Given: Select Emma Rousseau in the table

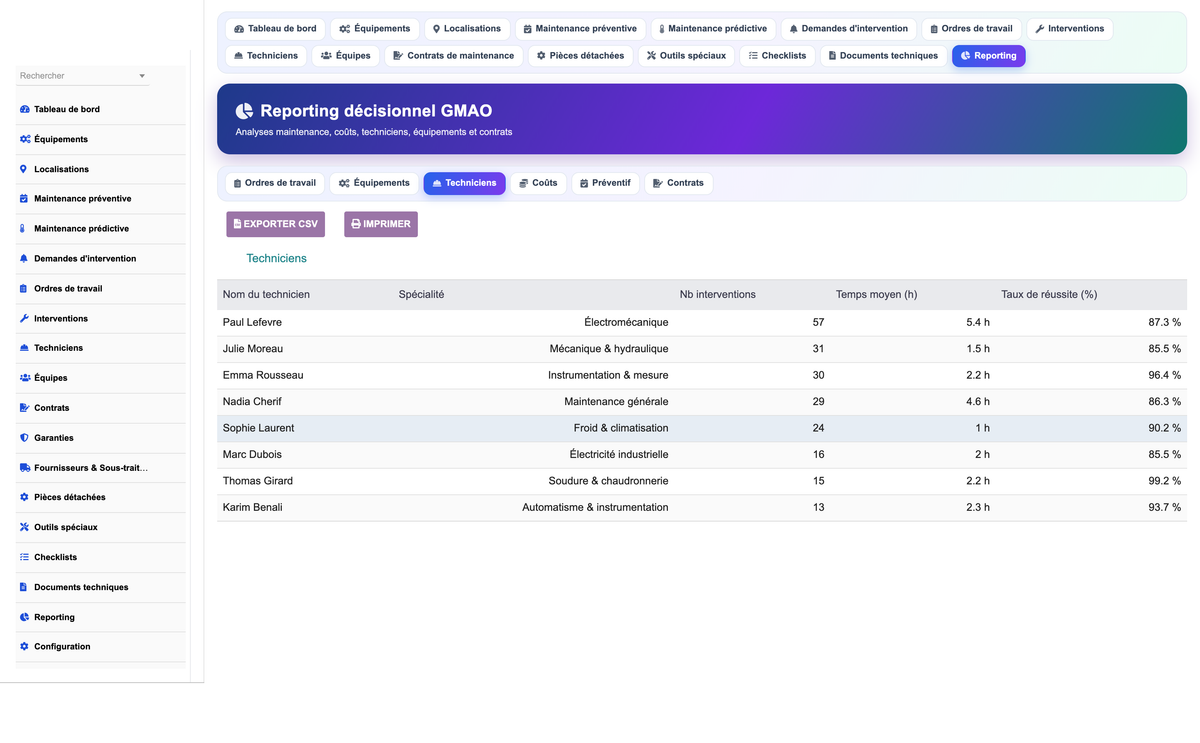Looking at the screenshot, I should click(263, 375).
